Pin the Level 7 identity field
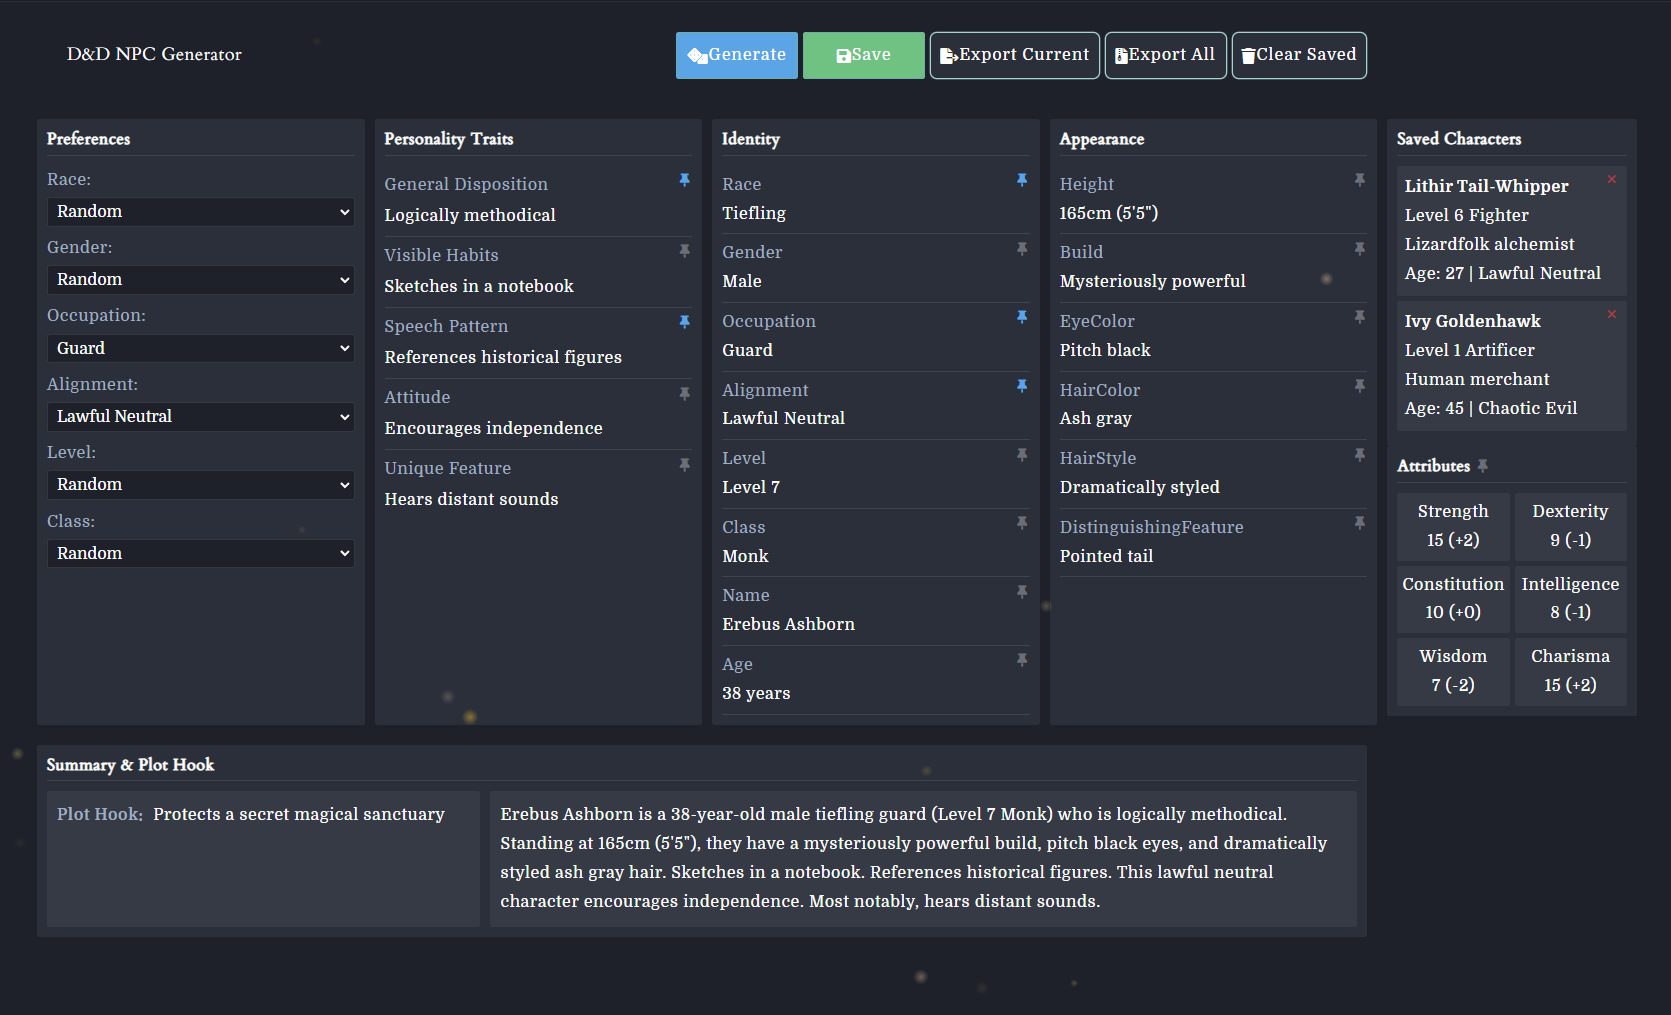This screenshot has height=1015, width=1671. coord(1022,455)
